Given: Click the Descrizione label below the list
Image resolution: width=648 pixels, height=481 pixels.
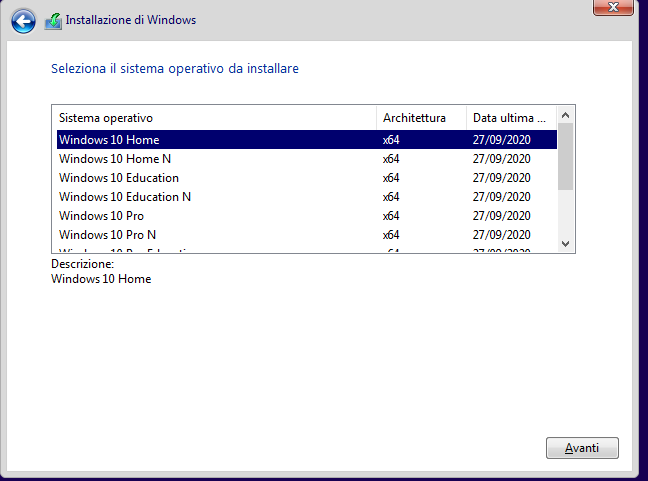Looking at the screenshot, I should point(82,264).
